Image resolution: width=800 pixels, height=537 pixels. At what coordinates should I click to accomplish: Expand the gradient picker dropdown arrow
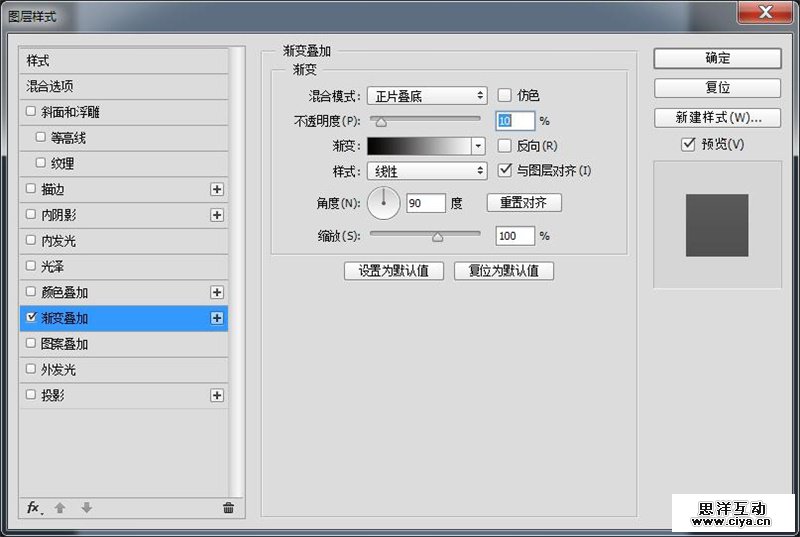coord(478,146)
